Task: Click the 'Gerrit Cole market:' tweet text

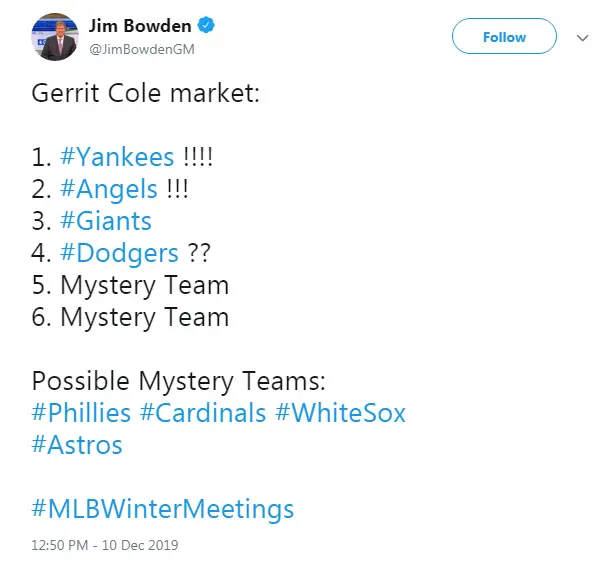Action: pyautogui.click(x=144, y=93)
